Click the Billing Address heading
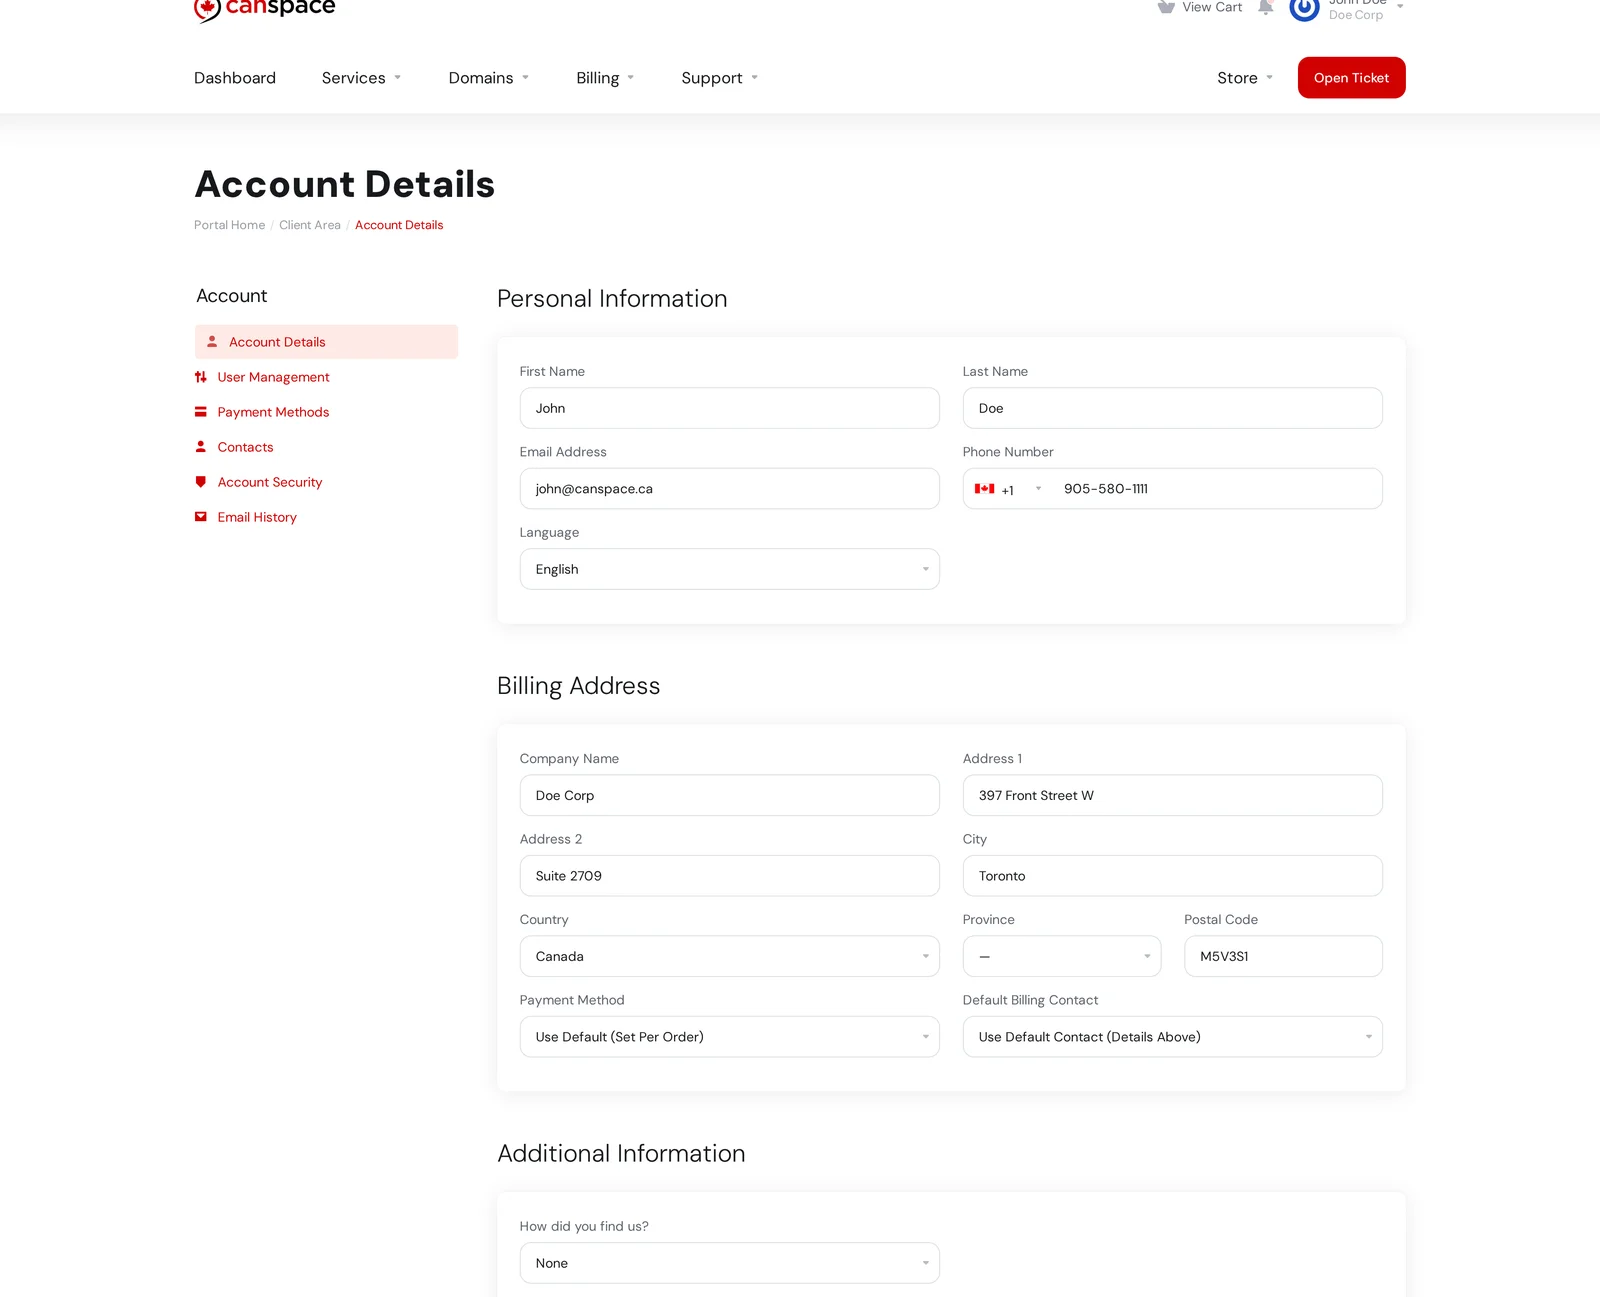This screenshot has width=1600, height=1297. pyautogui.click(x=578, y=686)
